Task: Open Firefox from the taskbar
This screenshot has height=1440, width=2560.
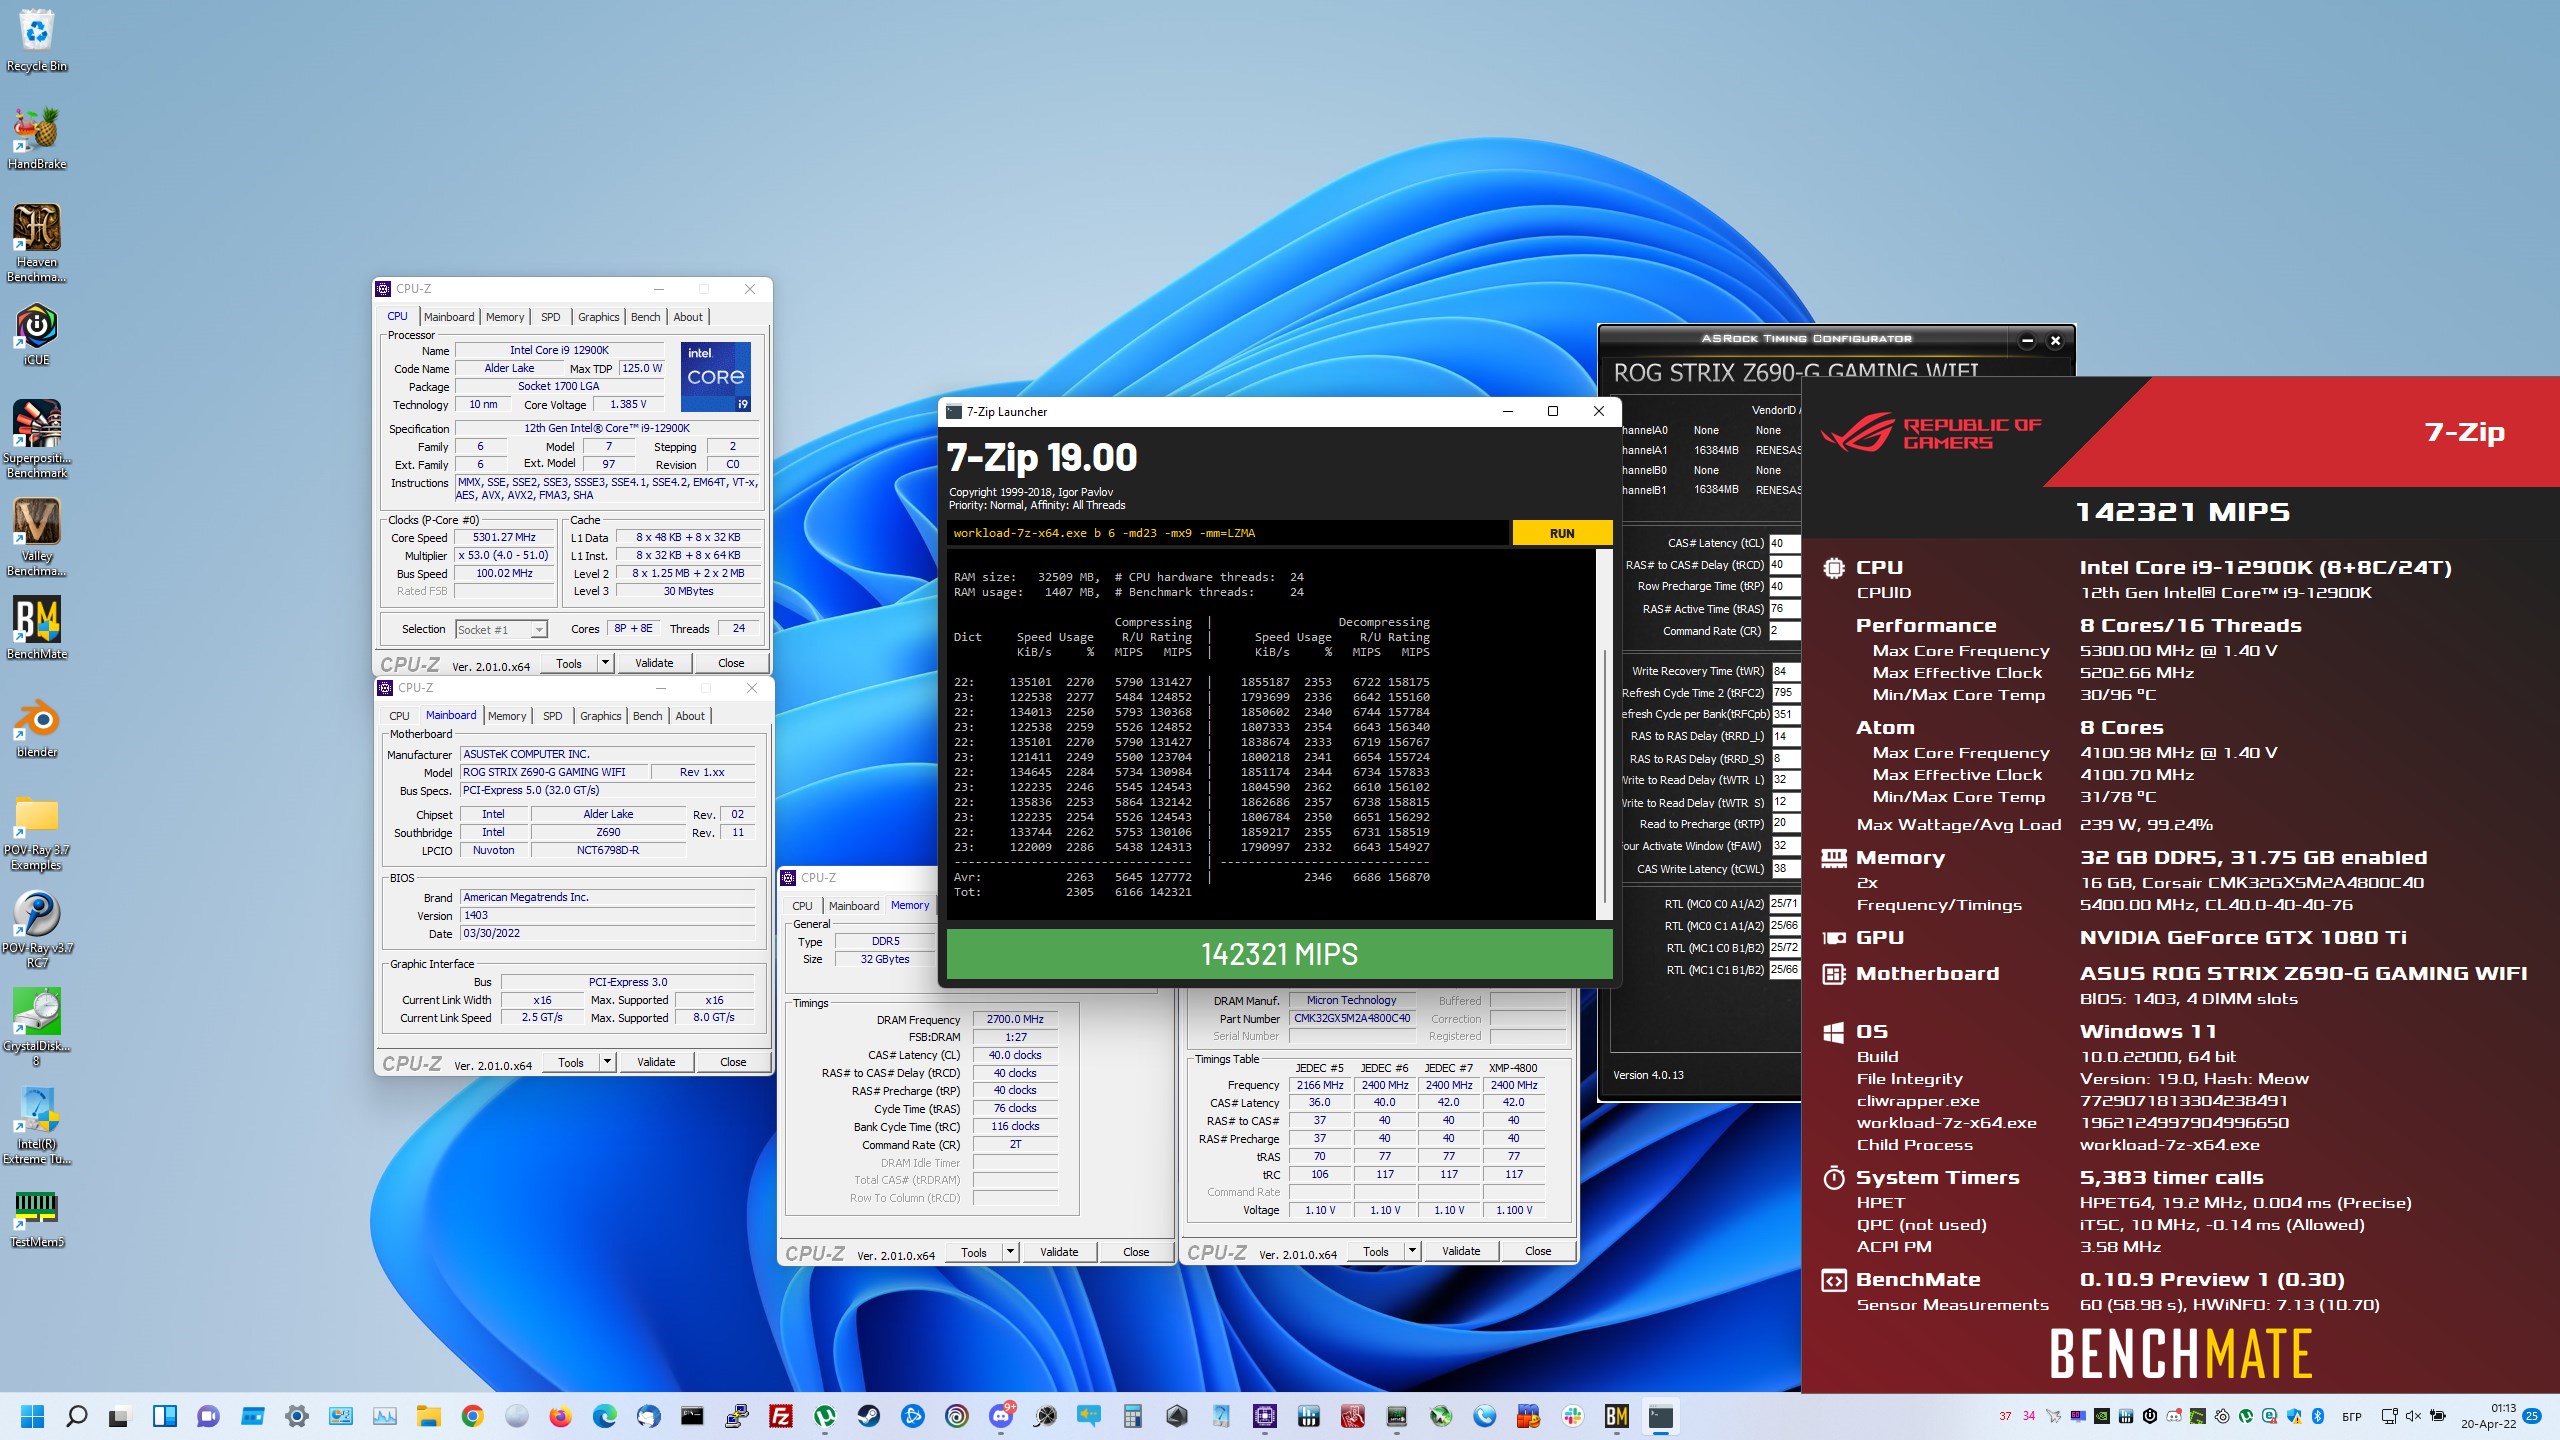Action: 560,1416
